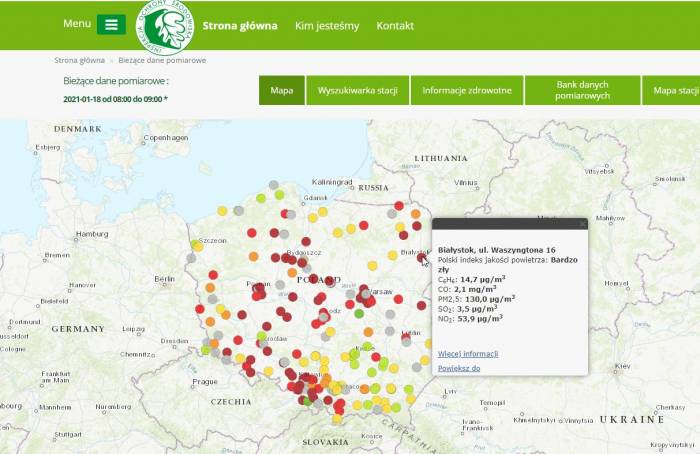Open the Informacje zdrowotne tab
The image size is (700, 454).
point(467,91)
